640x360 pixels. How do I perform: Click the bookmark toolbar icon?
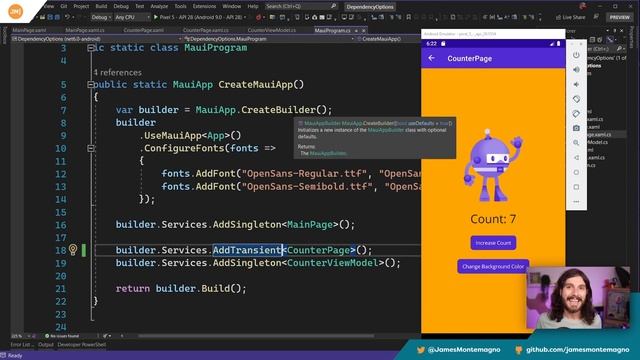tap(409, 17)
